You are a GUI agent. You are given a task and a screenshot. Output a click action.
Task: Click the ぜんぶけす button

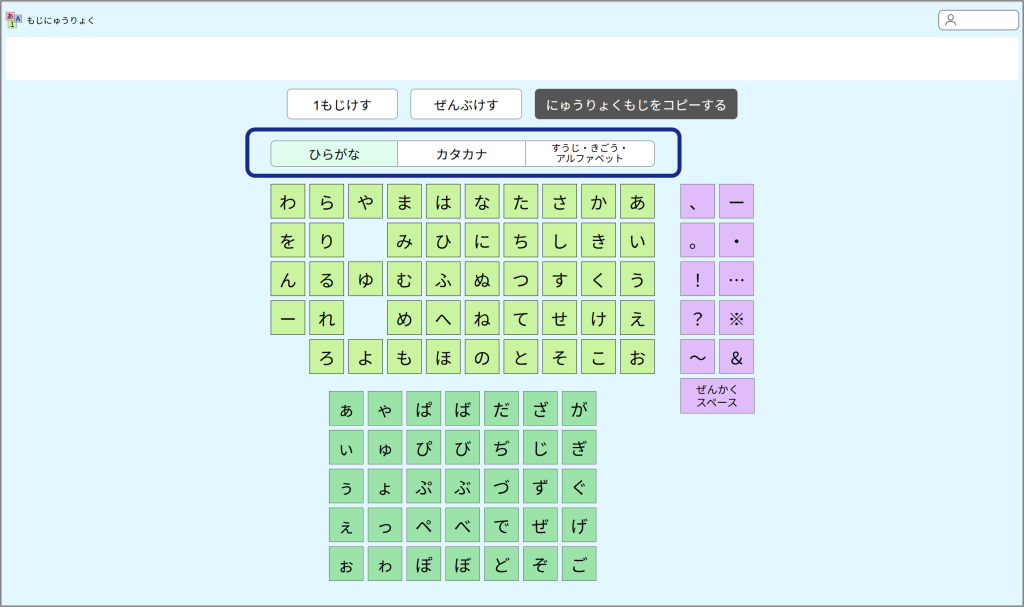(466, 104)
